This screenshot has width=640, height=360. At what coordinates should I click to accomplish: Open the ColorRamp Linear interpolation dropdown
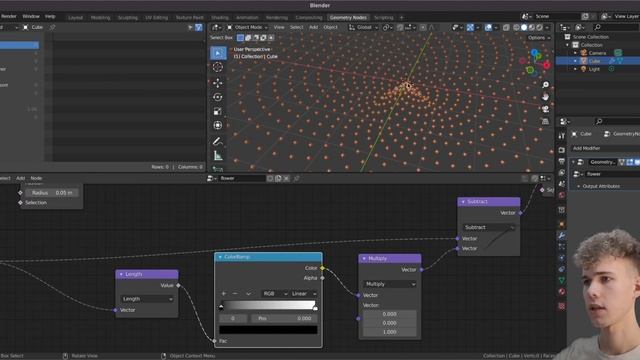[304, 293]
